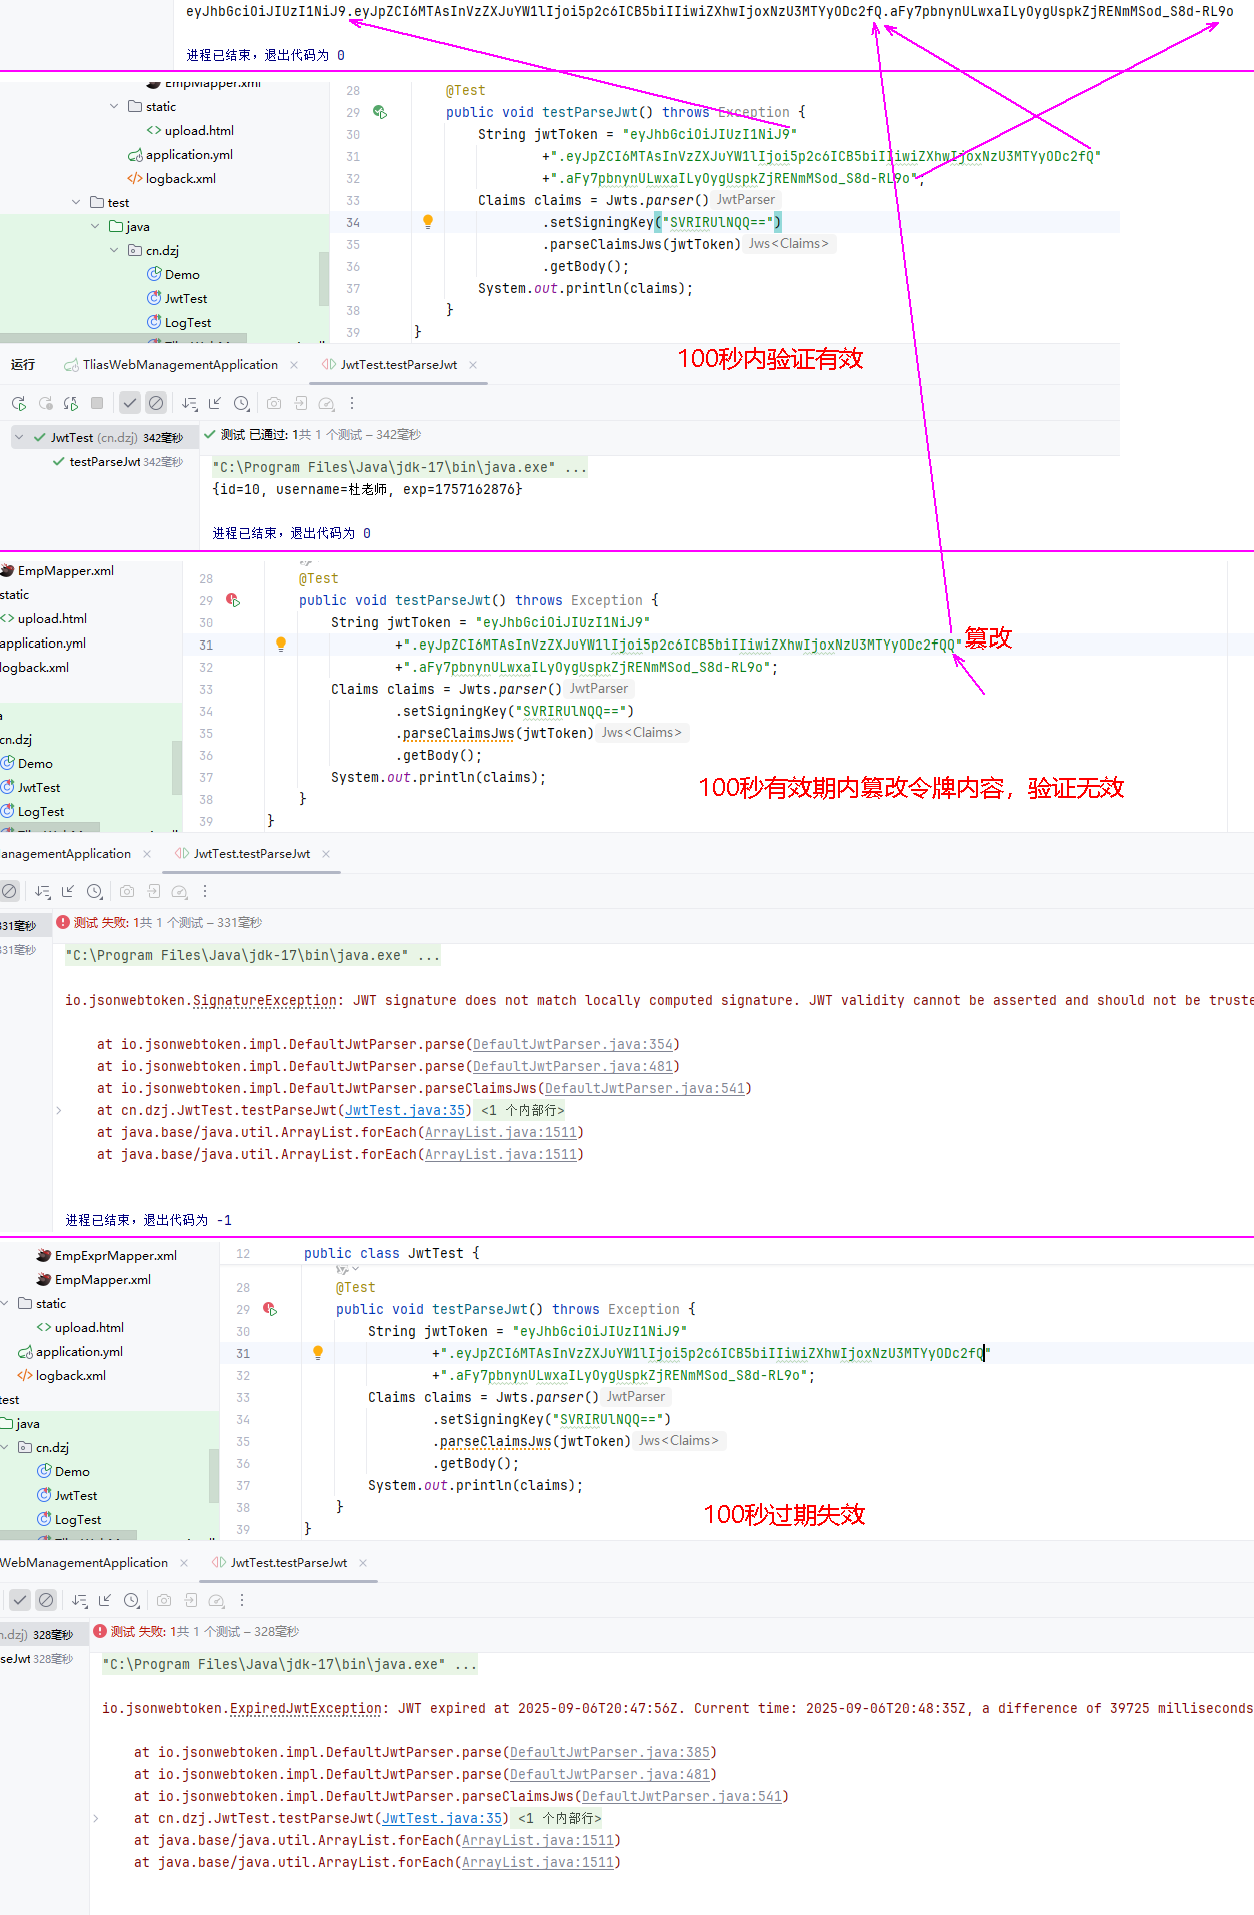1254x1915 pixels.
Task: Select EmpExprMapper.xml in the project tree
Action: point(115,1256)
